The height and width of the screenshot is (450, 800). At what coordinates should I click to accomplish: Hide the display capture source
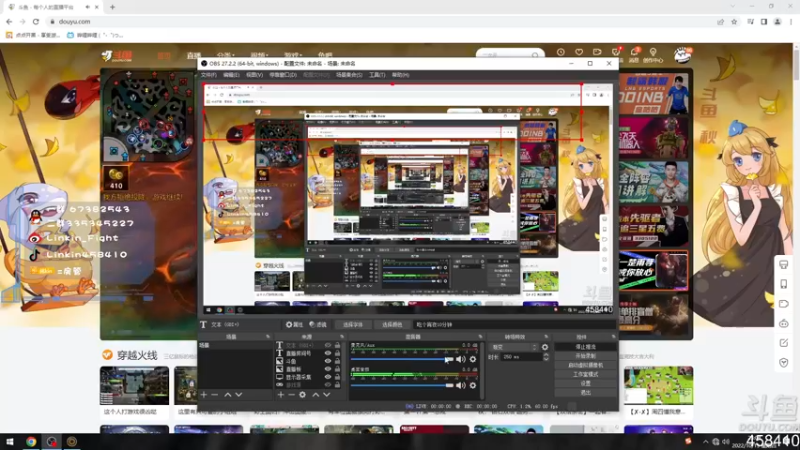pyautogui.click(x=328, y=377)
